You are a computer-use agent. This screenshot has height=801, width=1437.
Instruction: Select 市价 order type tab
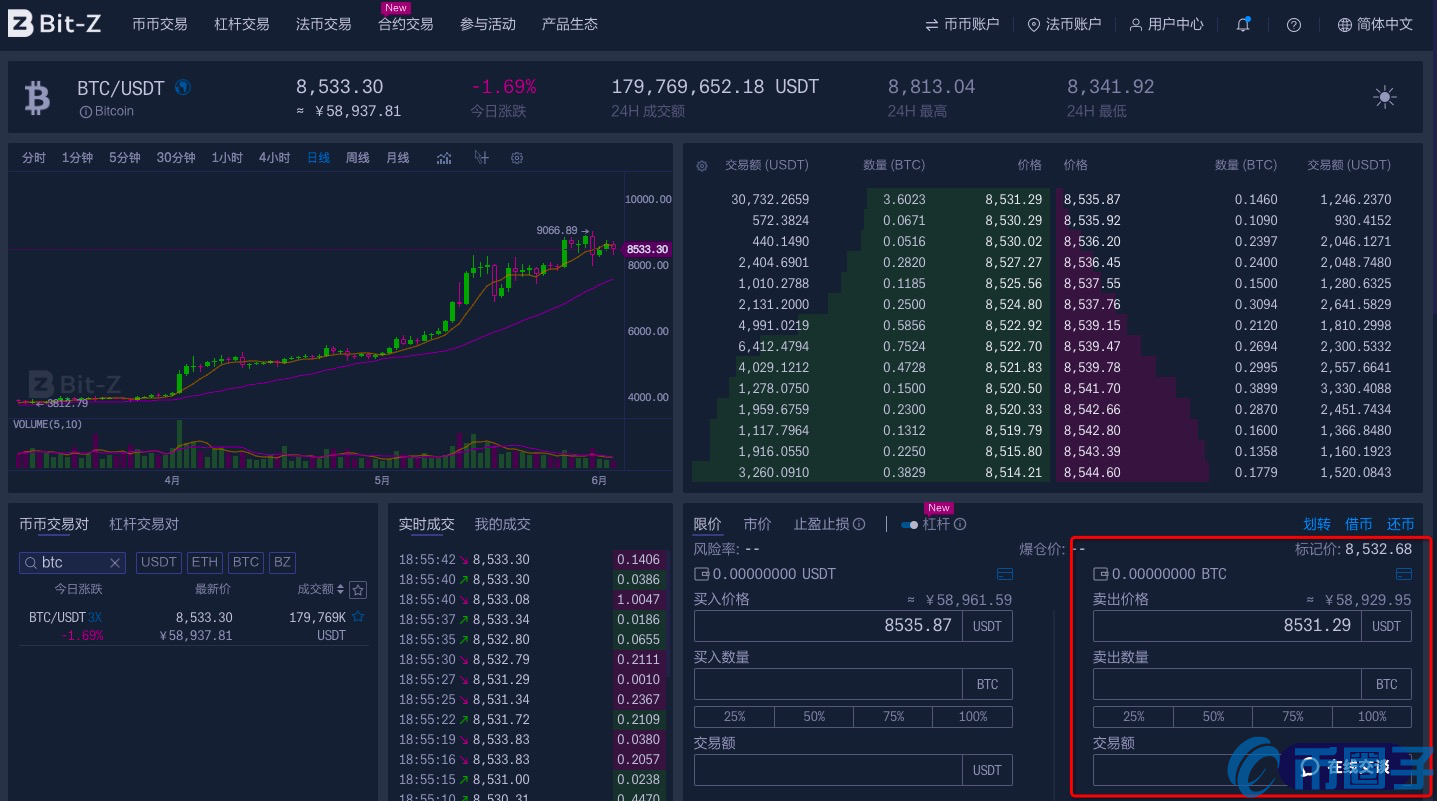[x=758, y=524]
